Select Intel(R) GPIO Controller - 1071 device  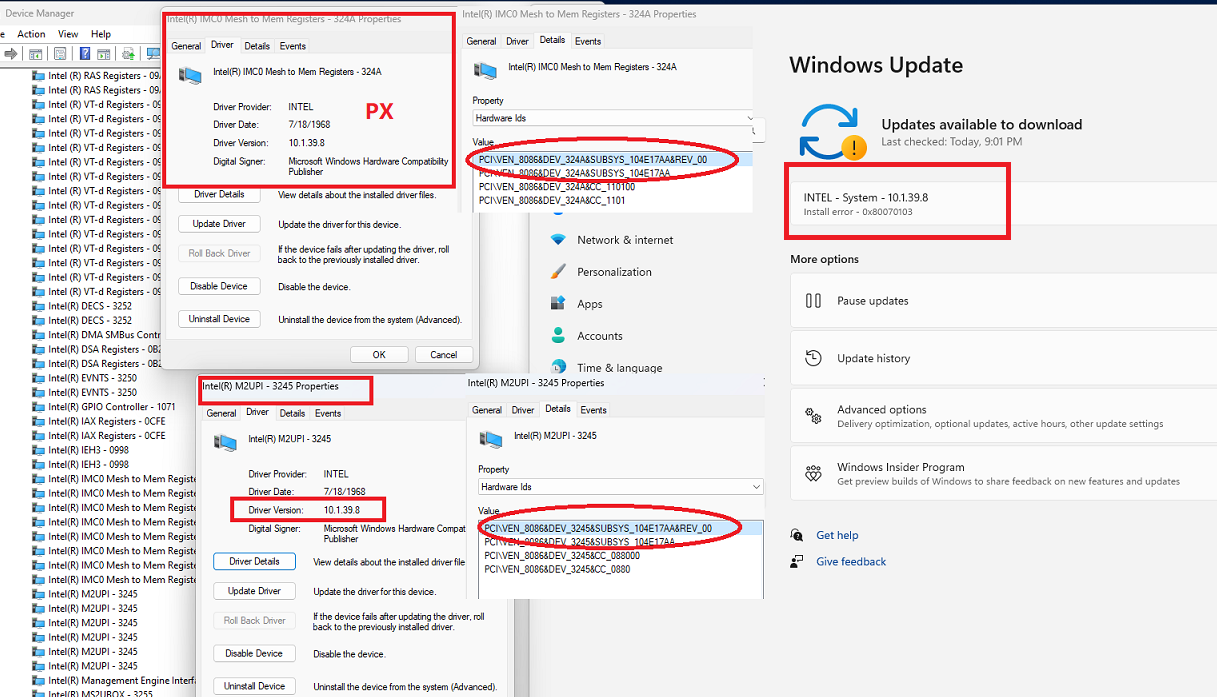coord(112,407)
